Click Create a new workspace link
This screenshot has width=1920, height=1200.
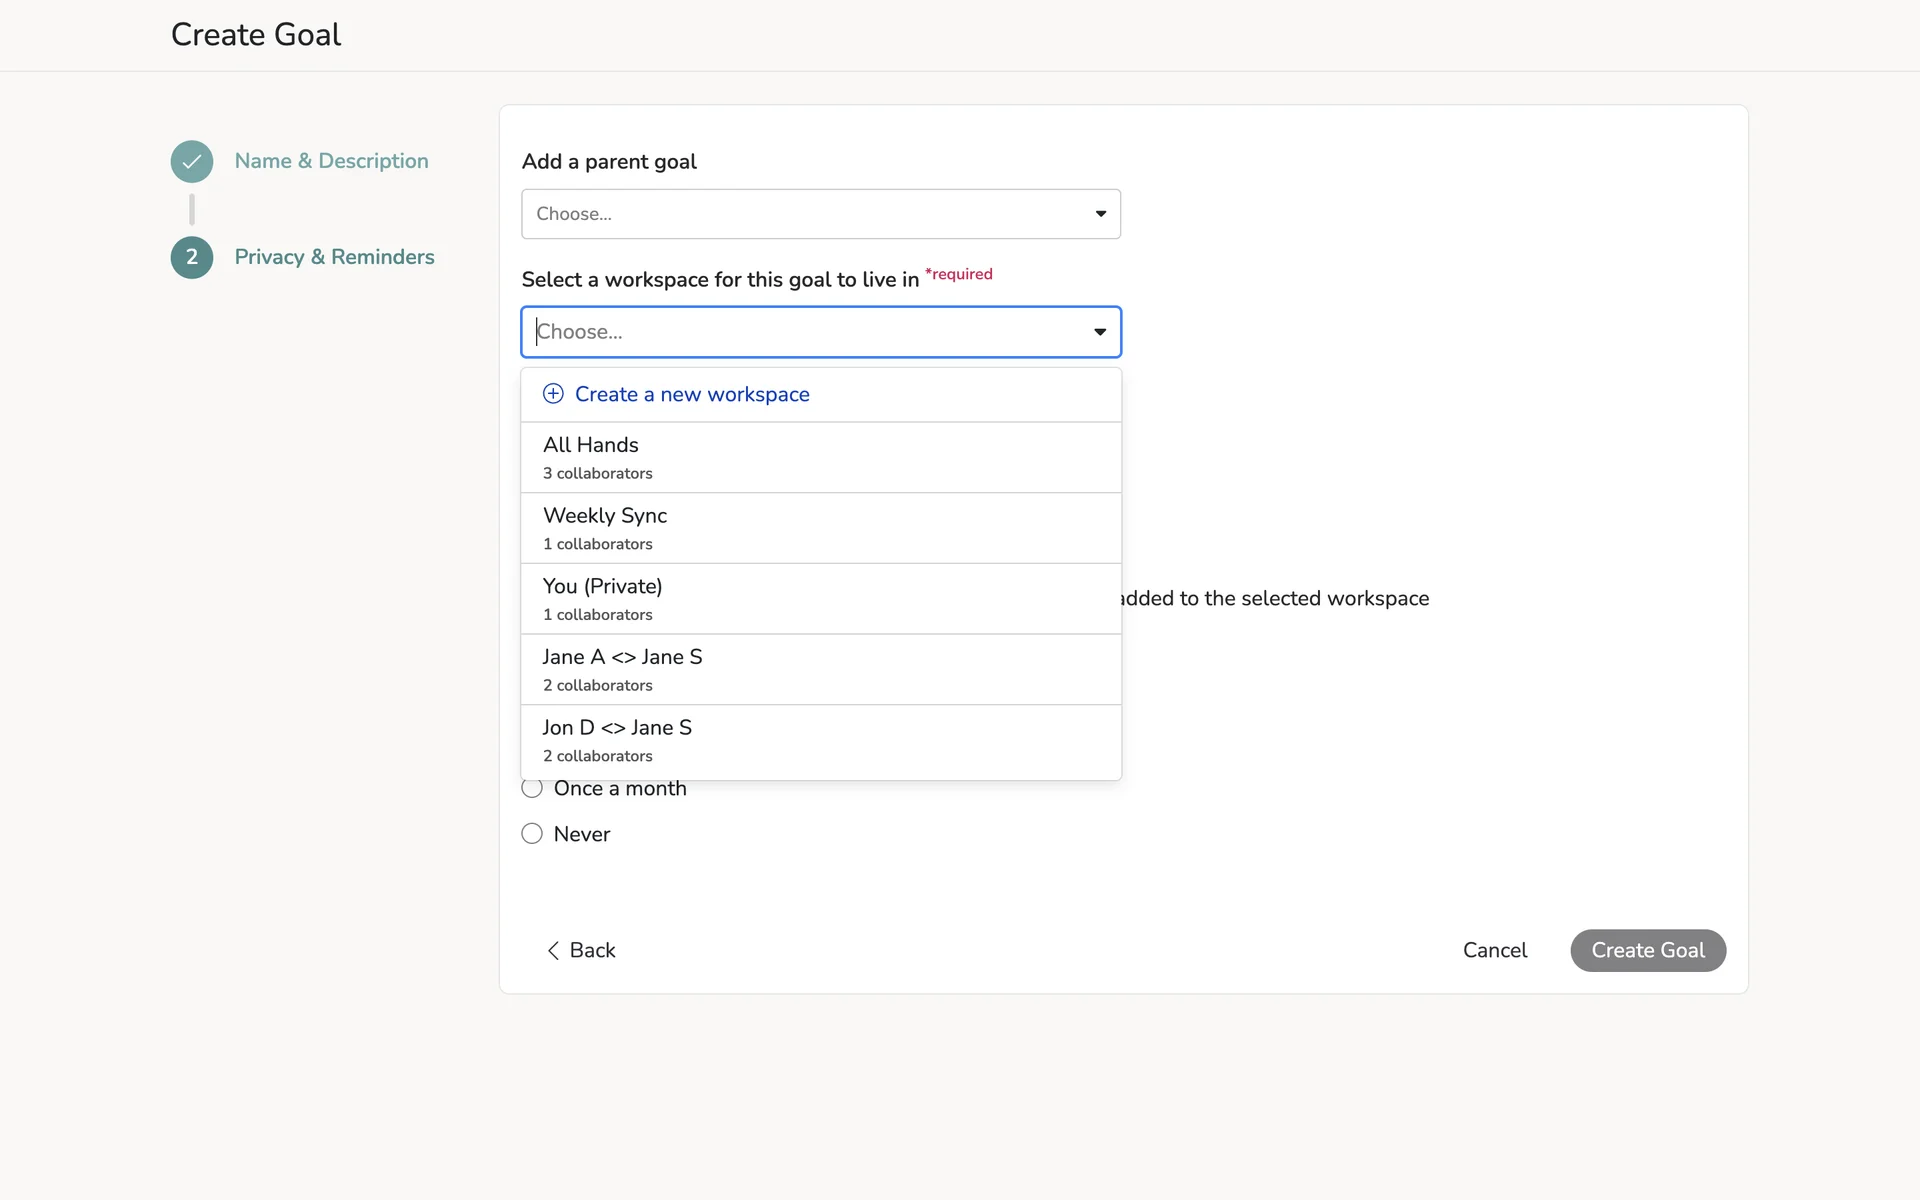692,394
